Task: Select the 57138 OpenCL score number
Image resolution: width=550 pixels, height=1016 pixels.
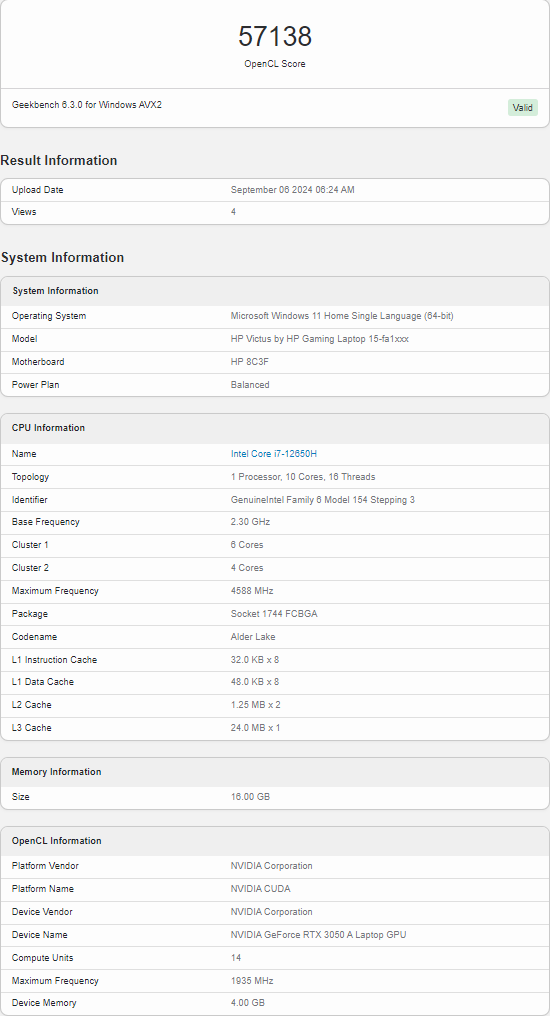Action: pyautogui.click(x=275, y=36)
